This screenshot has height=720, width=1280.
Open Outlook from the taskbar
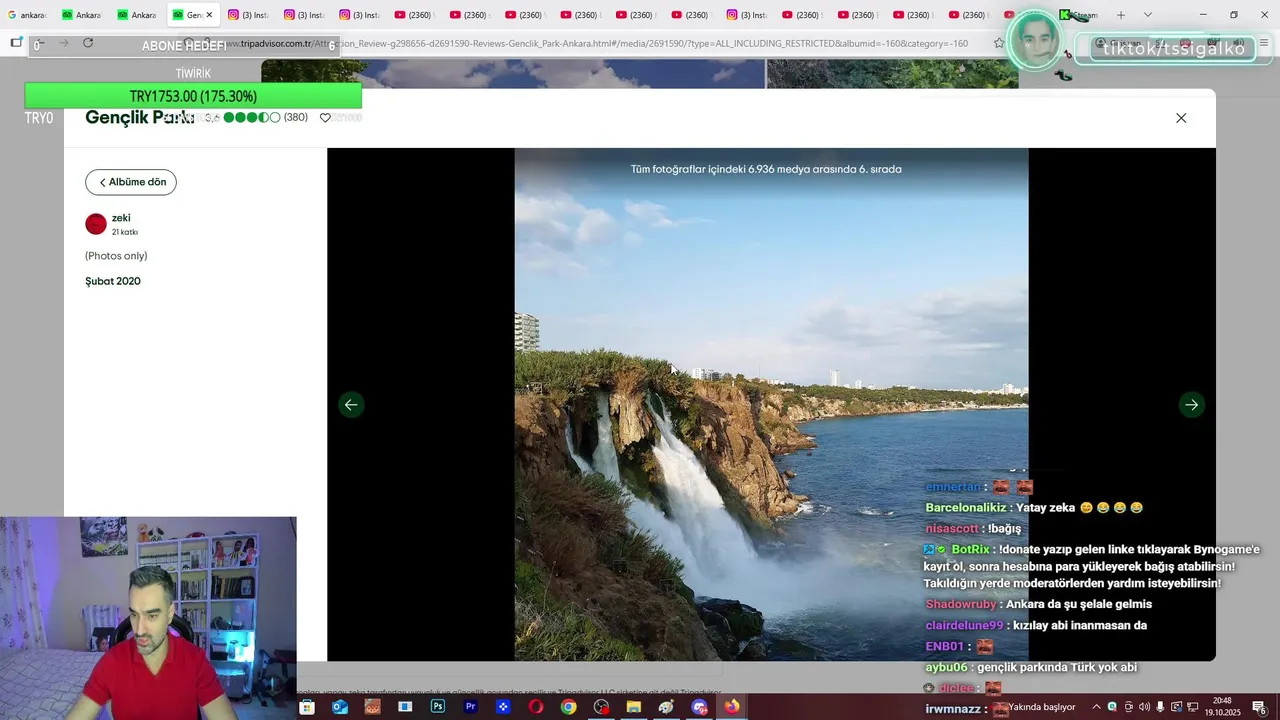340,707
